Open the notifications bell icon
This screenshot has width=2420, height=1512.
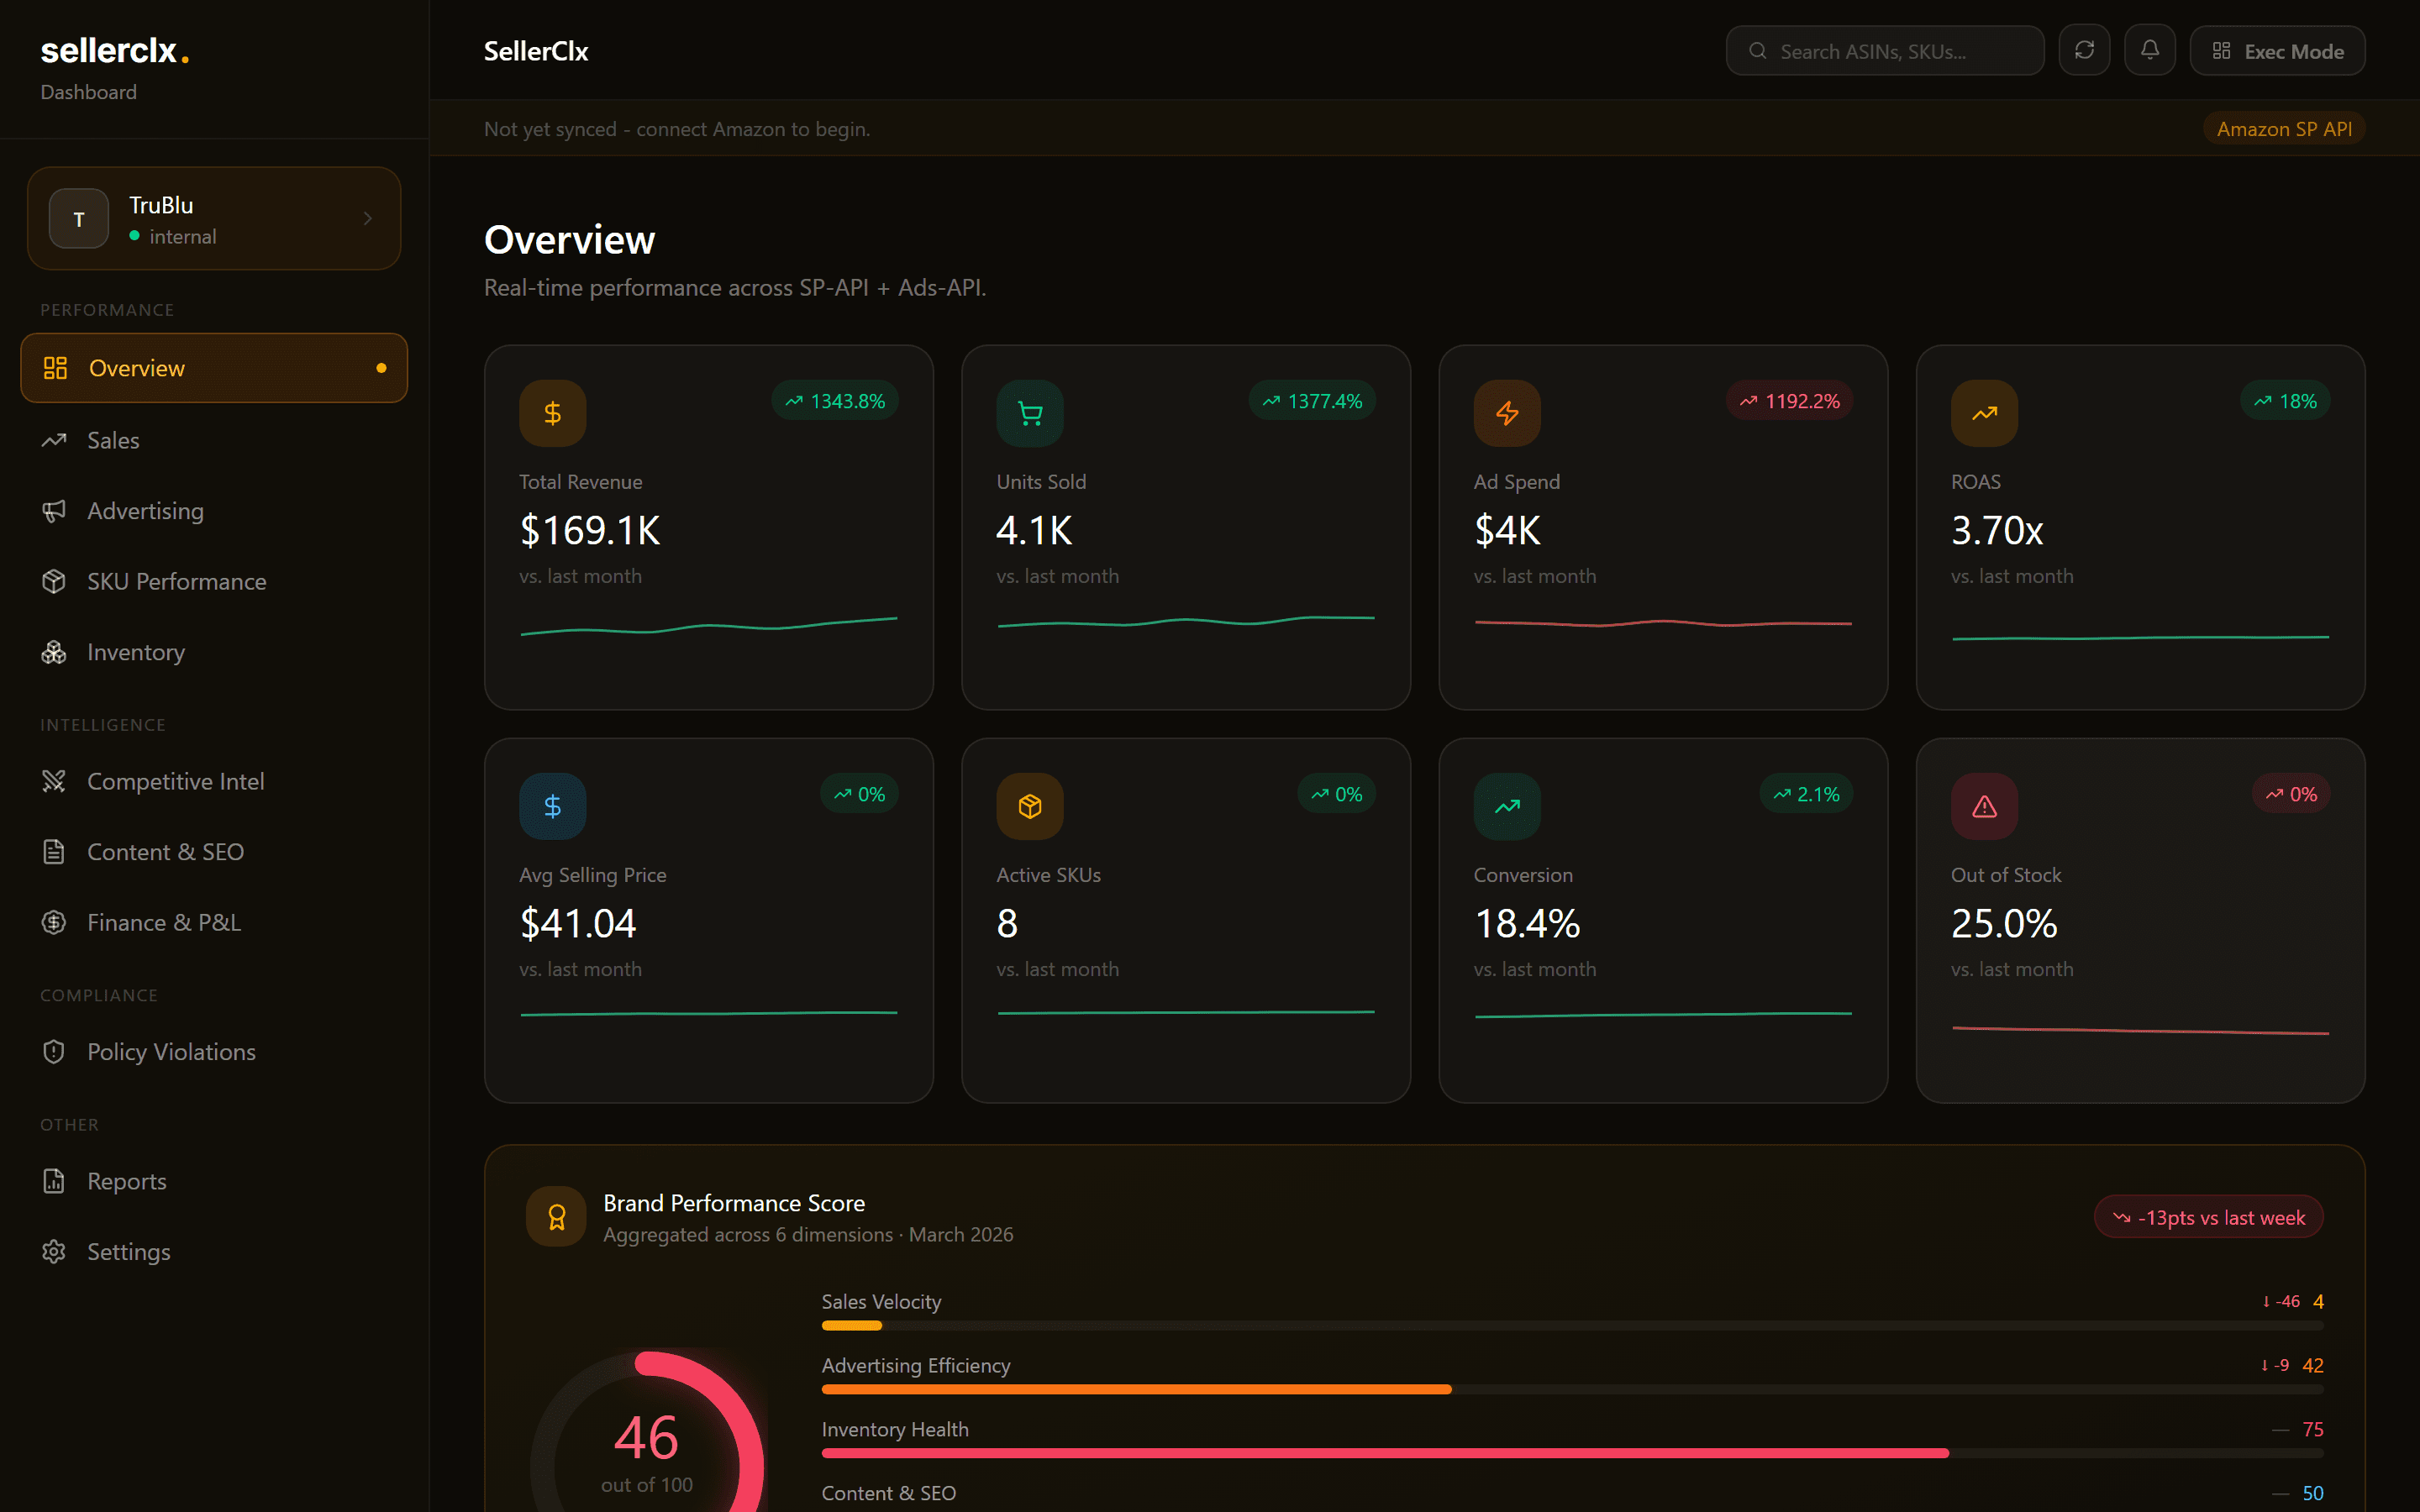pyautogui.click(x=2149, y=50)
